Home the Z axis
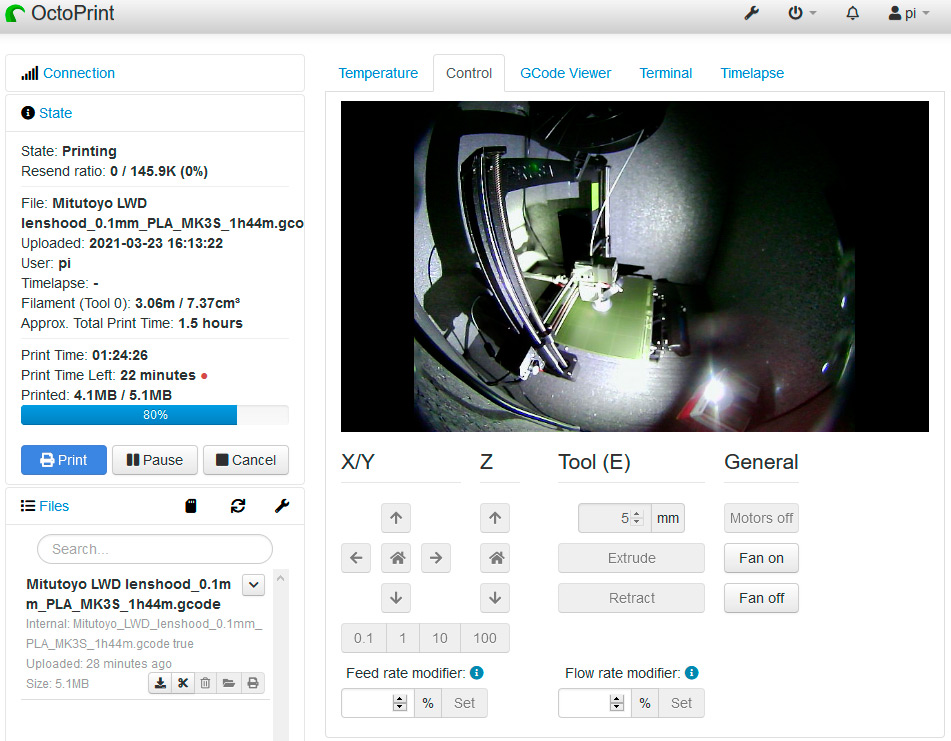The height and width of the screenshot is (741, 951). 494,558
